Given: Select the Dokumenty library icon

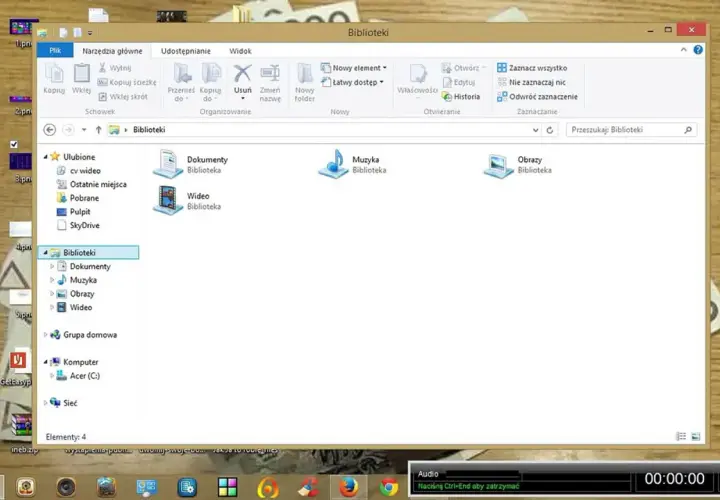Looking at the screenshot, I should pyautogui.click(x=168, y=164).
